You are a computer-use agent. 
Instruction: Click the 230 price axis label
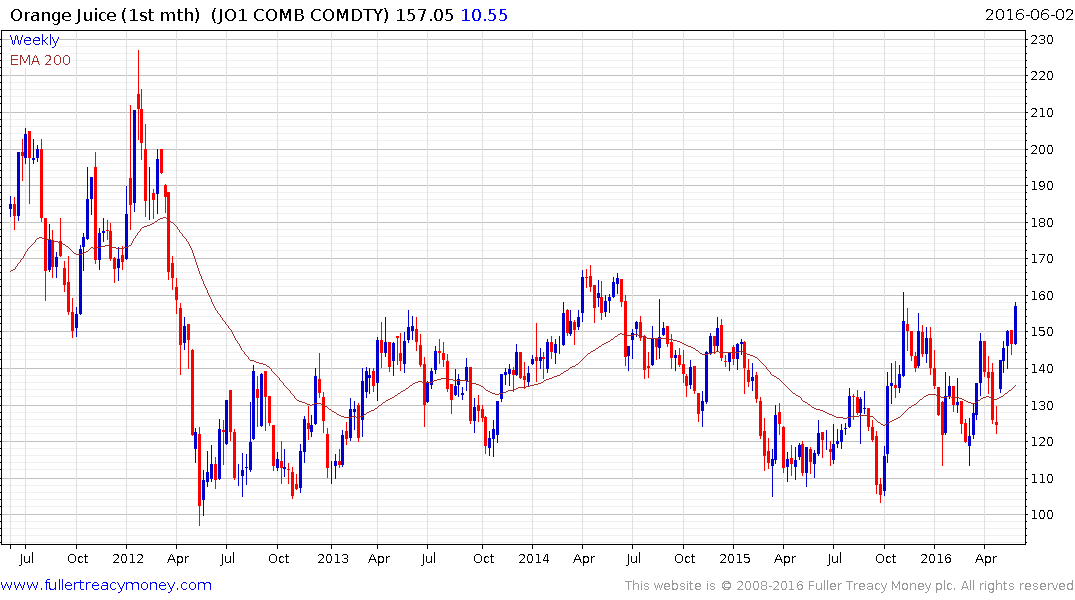1042,40
